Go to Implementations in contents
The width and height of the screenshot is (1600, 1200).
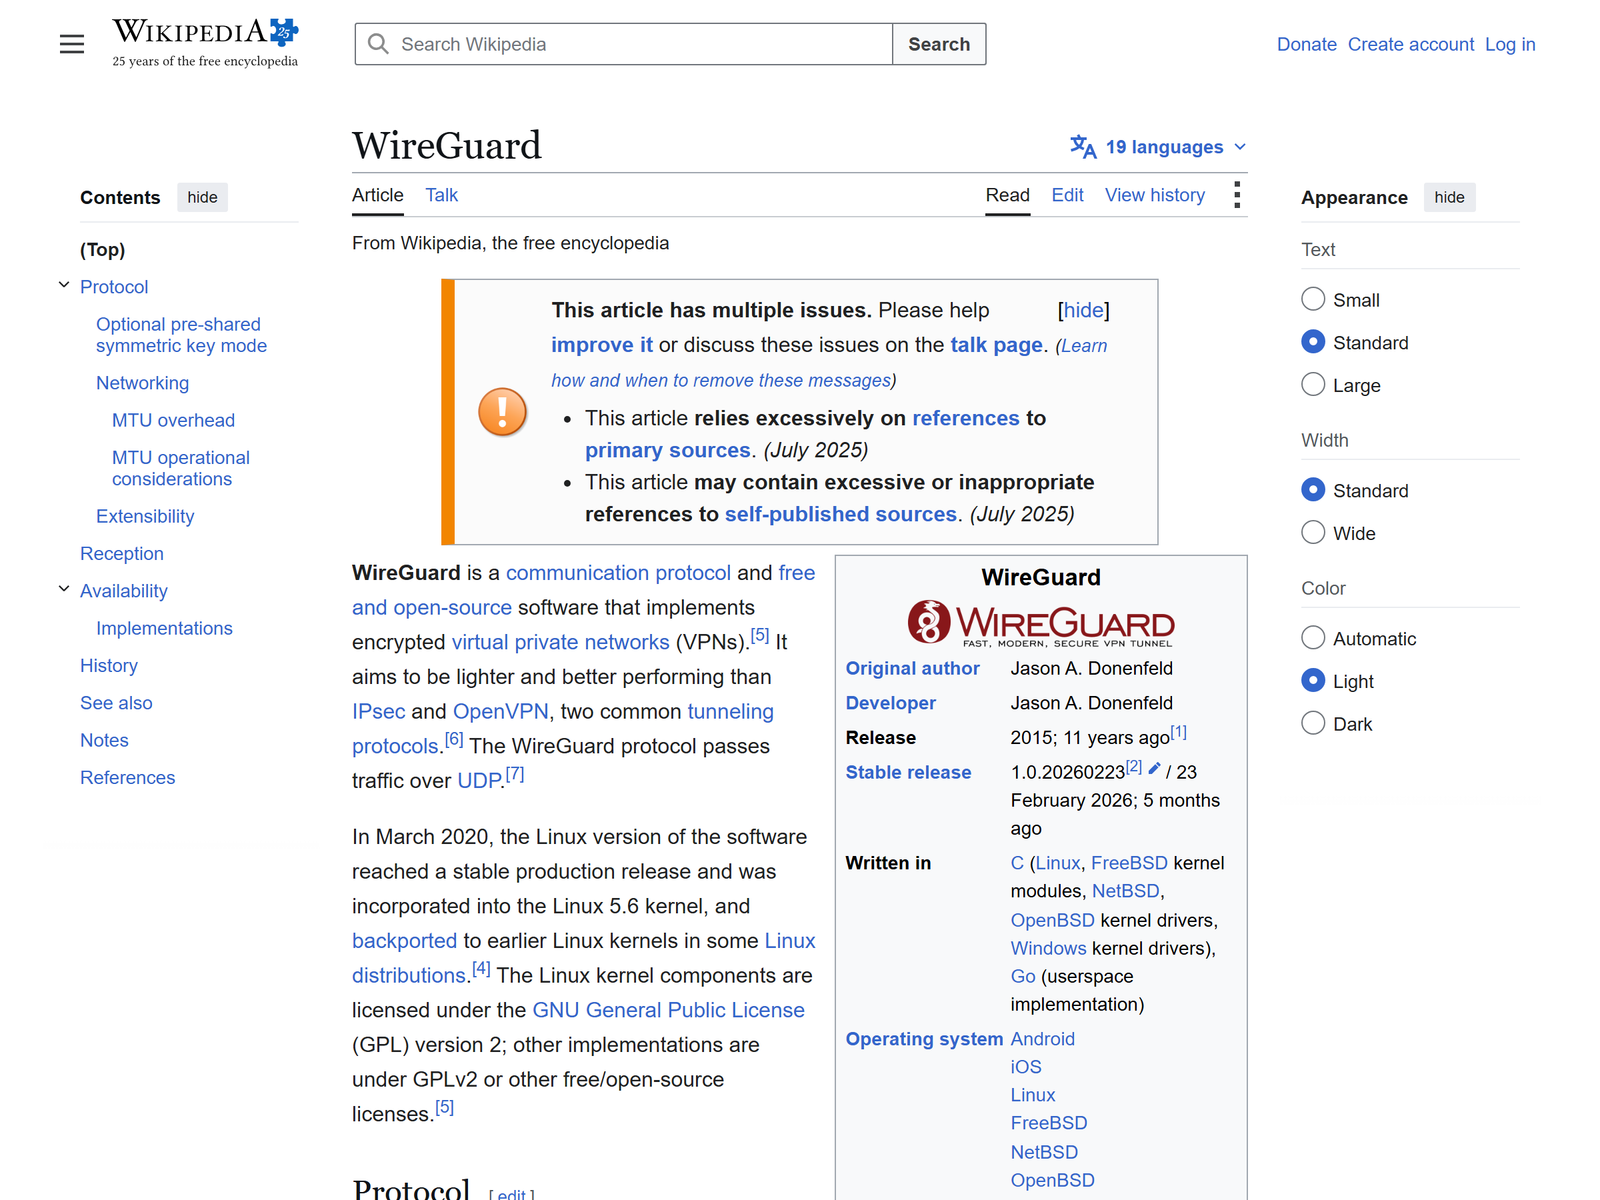point(164,628)
